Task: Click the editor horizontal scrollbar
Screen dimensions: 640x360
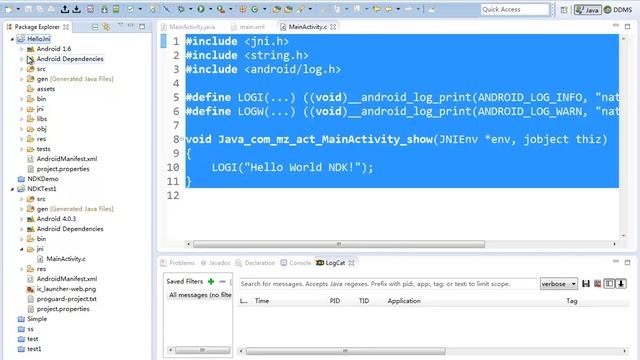Action: pyautogui.click(x=339, y=244)
